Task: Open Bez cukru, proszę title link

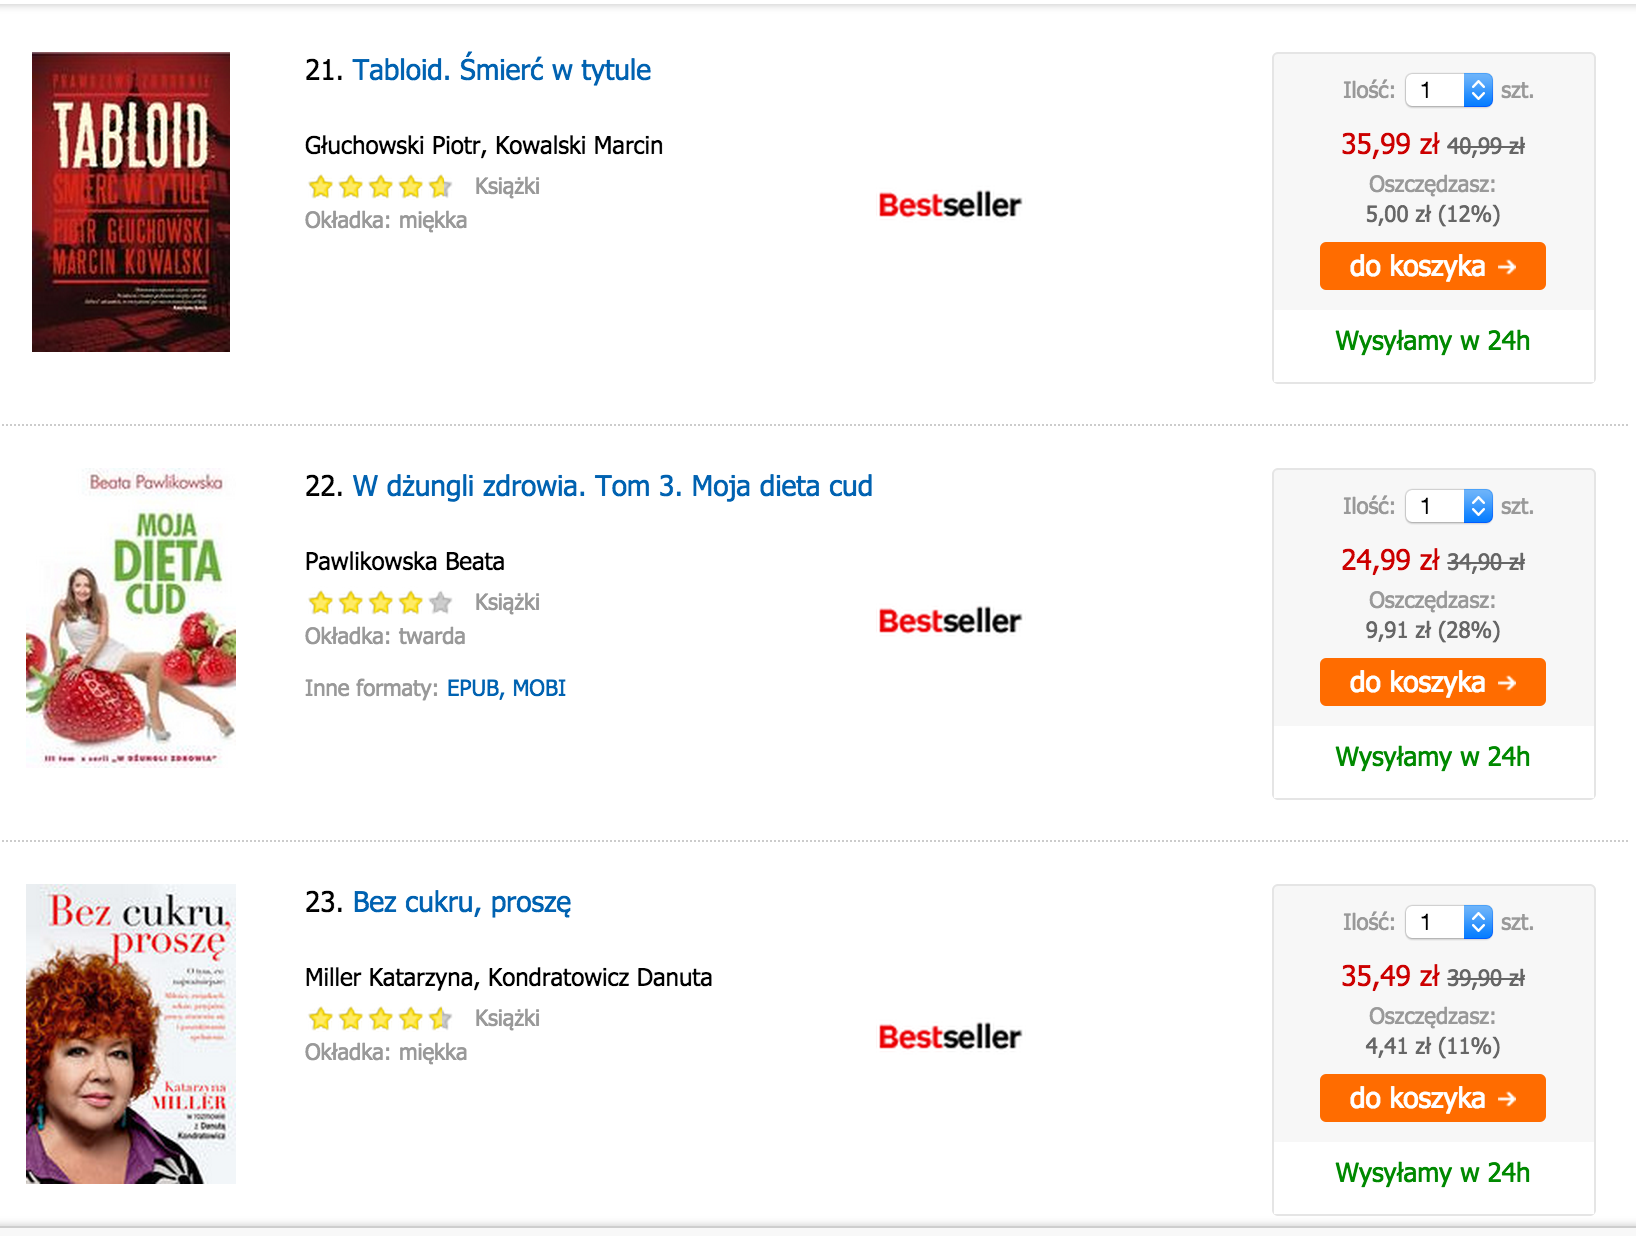Action: coord(461,903)
